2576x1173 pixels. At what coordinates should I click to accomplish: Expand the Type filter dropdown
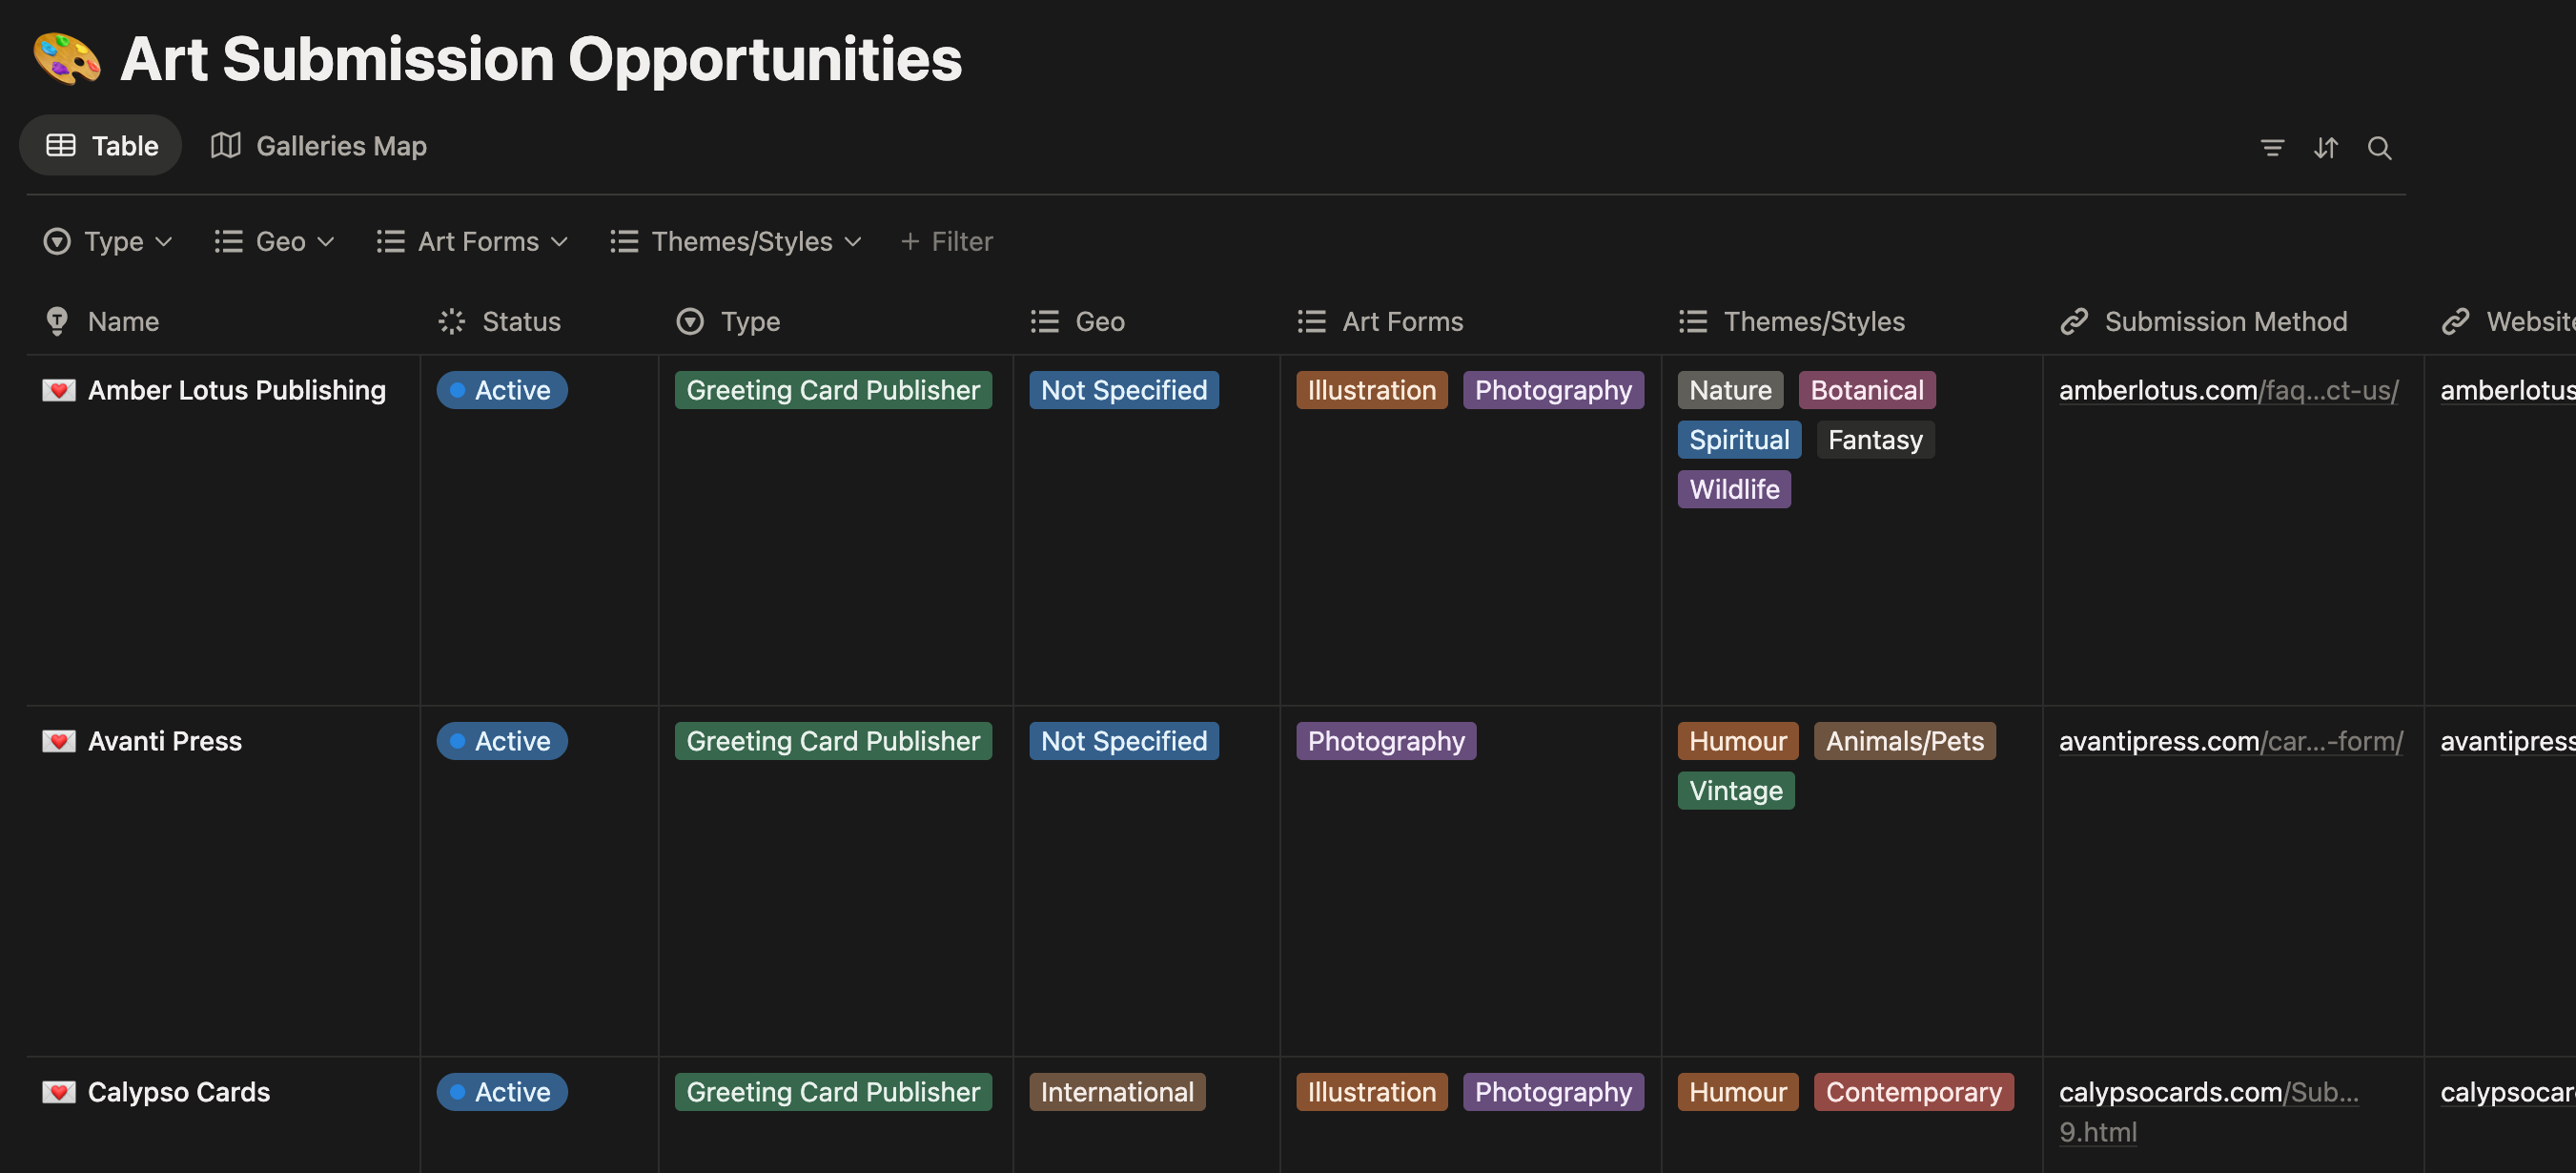coord(108,242)
